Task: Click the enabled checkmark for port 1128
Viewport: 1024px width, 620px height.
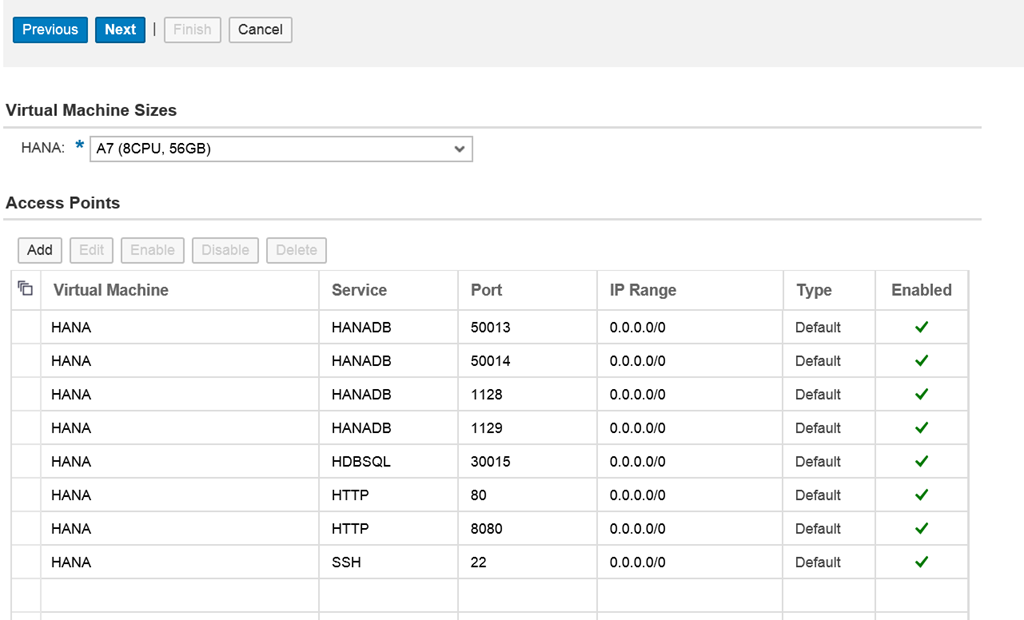Action: 921,394
